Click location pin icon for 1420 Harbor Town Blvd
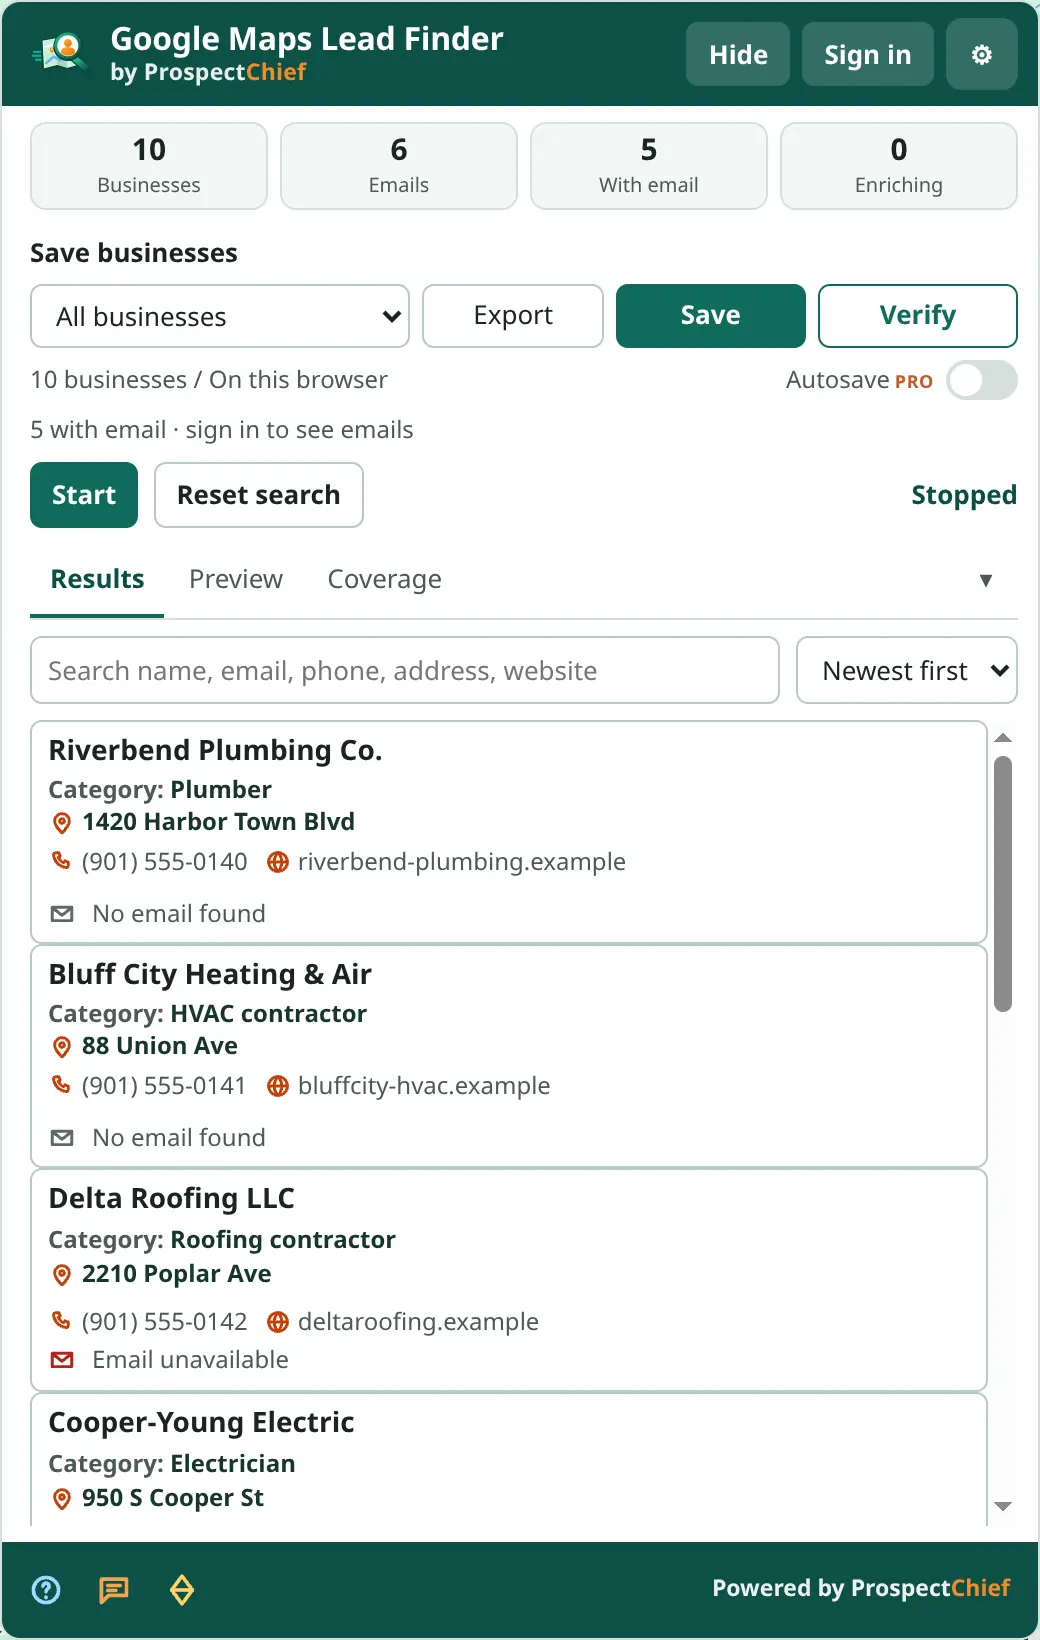 (62, 823)
